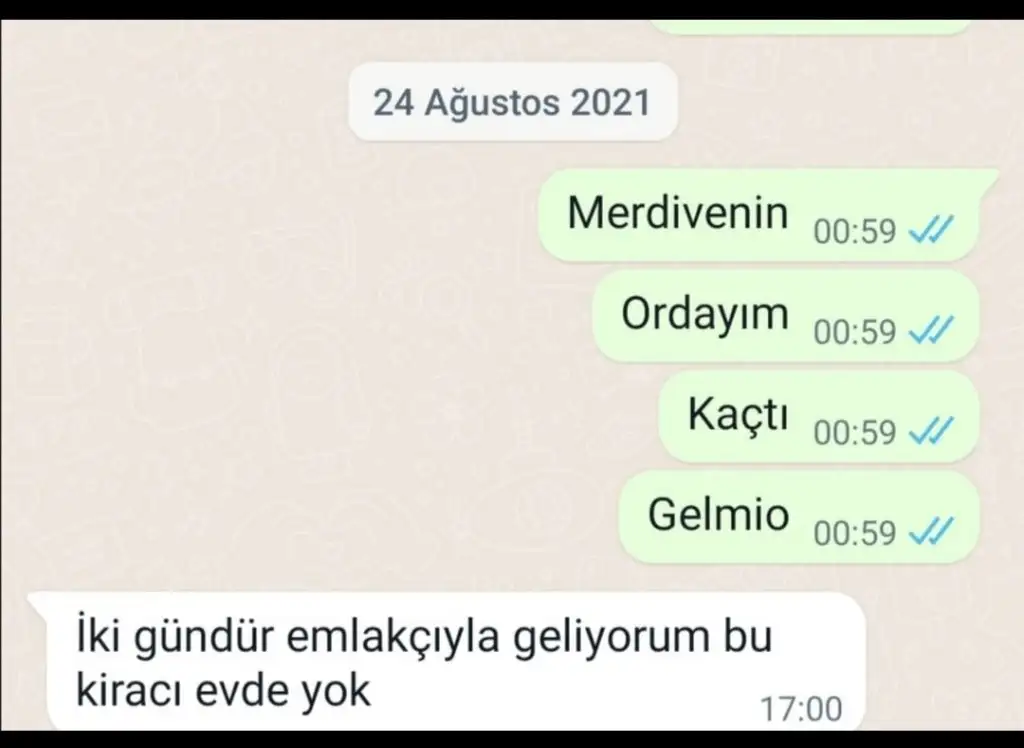Click the partially visible green bubble at top
Screen dimensions: 1024x748
coord(810,27)
